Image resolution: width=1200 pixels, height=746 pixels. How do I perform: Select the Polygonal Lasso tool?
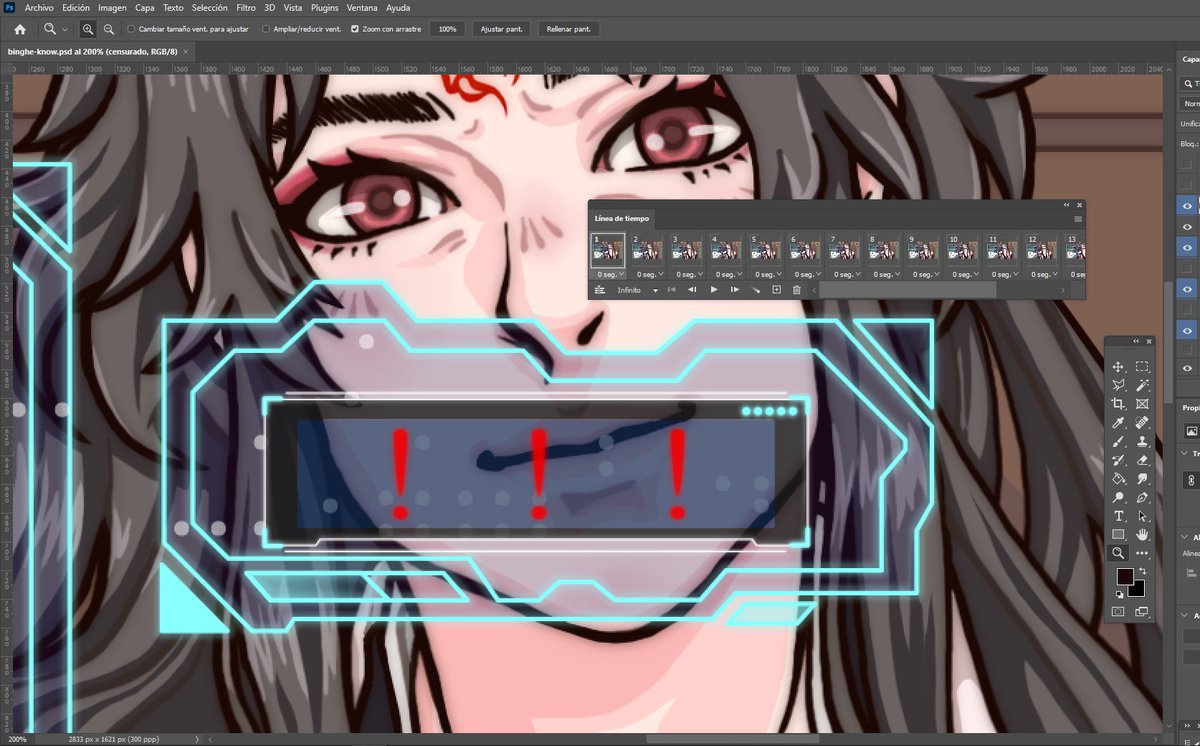1119,386
